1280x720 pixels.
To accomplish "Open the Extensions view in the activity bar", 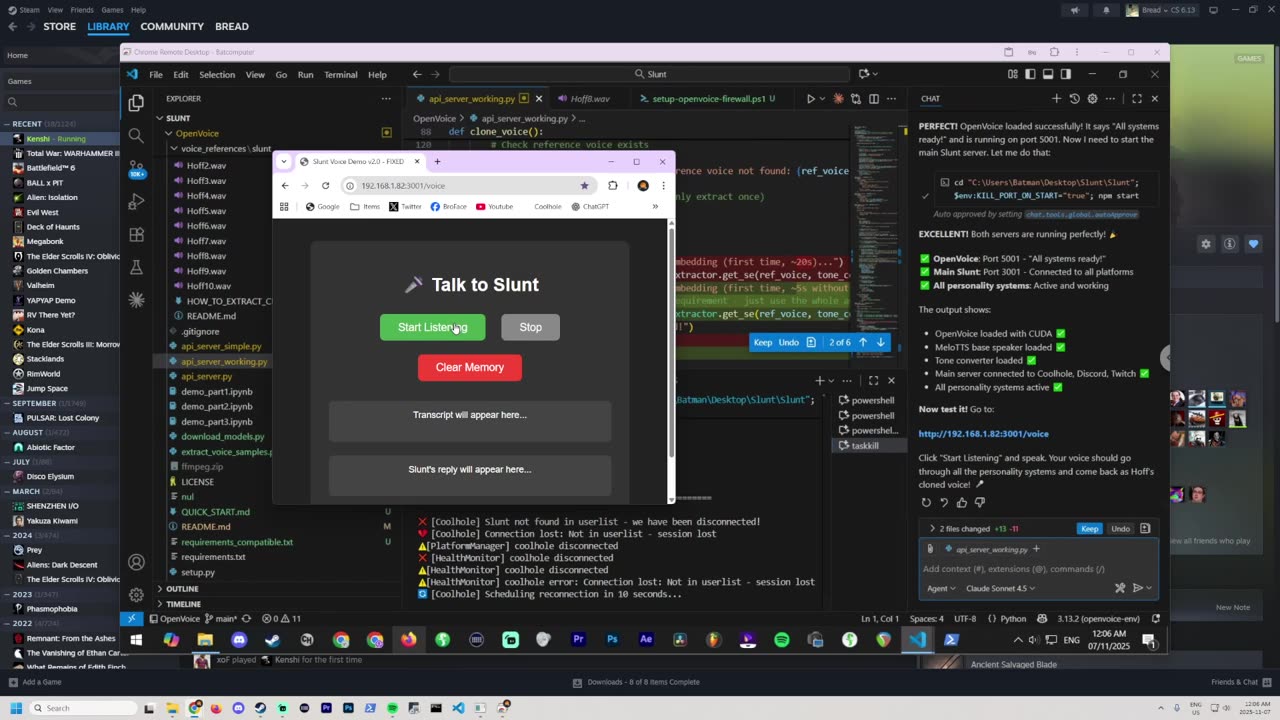I will [136, 235].
